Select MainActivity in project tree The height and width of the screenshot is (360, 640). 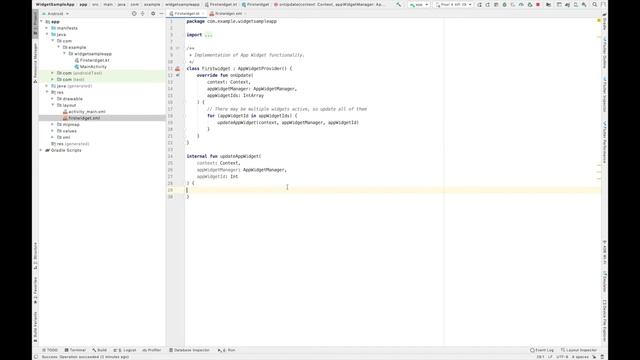(x=91, y=67)
